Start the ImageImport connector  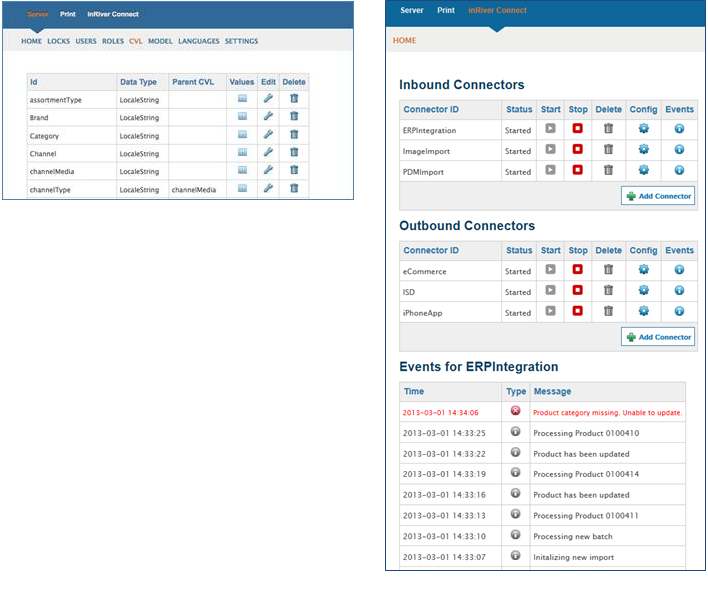pyautogui.click(x=550, y=149)
